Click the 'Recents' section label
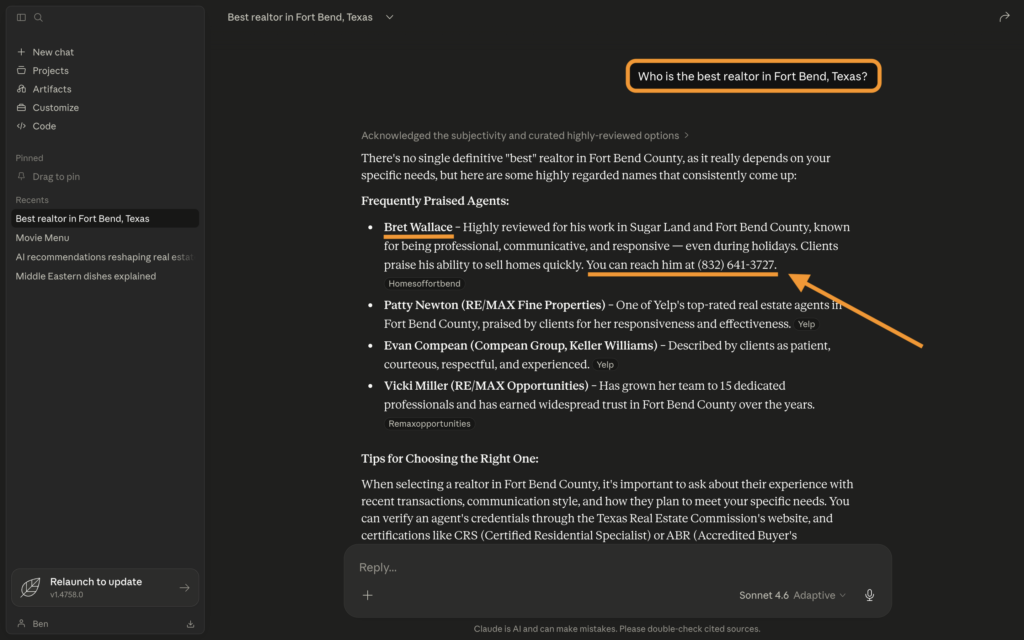 (32, 200)
